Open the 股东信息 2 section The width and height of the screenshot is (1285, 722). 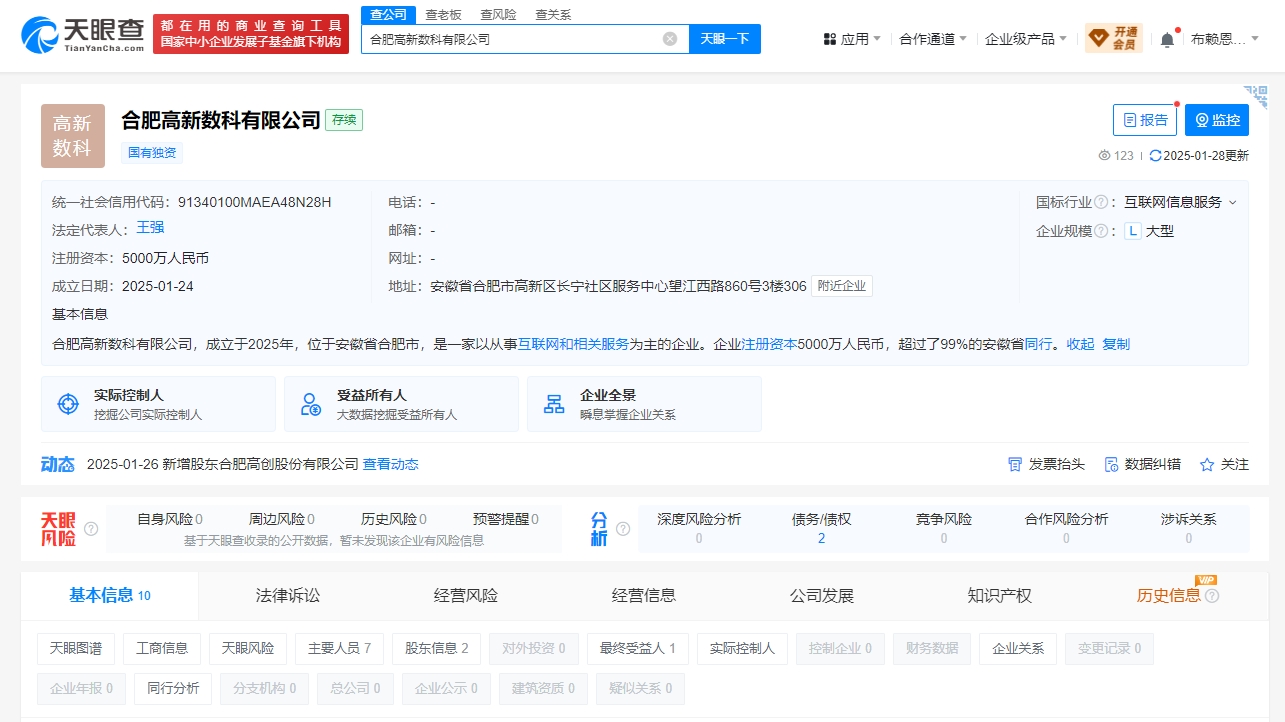point(436,648)
